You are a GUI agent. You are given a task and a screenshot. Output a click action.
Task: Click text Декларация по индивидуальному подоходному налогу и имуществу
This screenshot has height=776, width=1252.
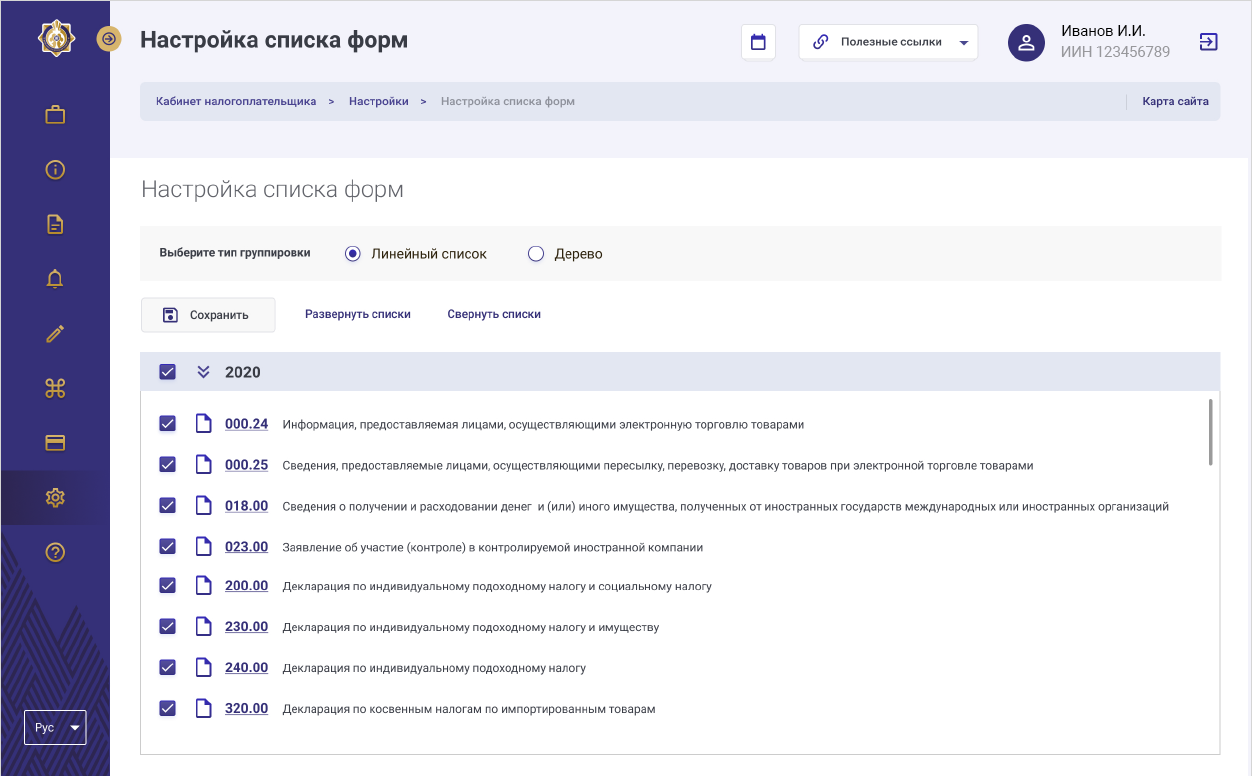(471, 627)
